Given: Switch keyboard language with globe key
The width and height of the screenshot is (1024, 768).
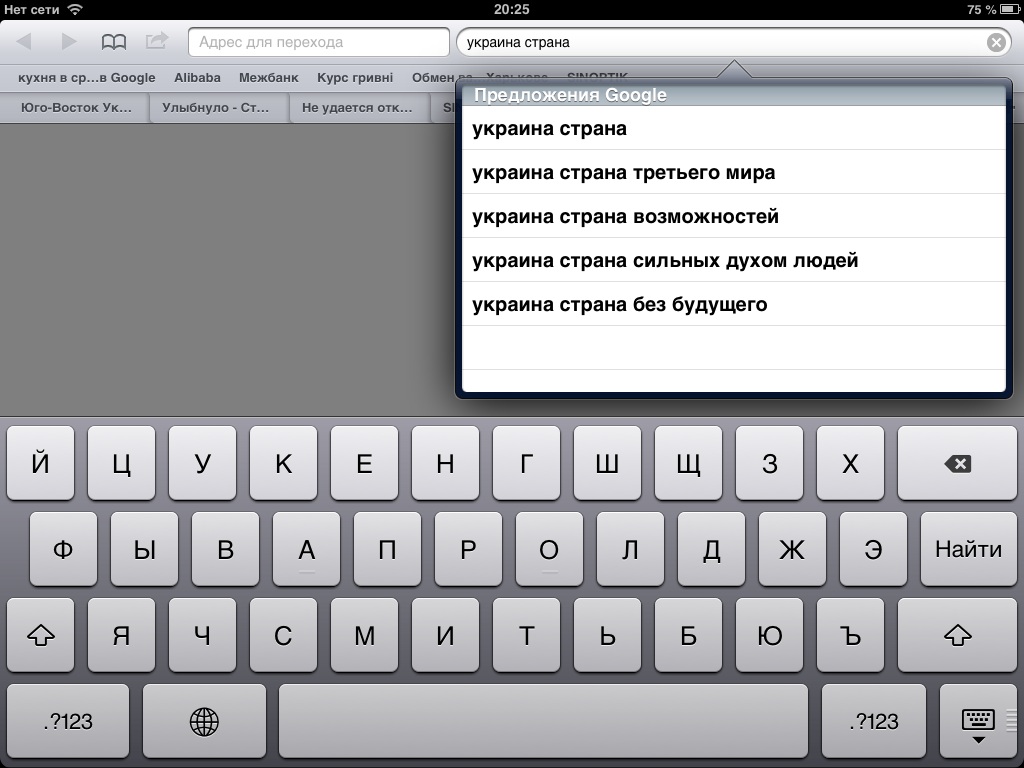Looking at the screenshot, I should 204,722.
